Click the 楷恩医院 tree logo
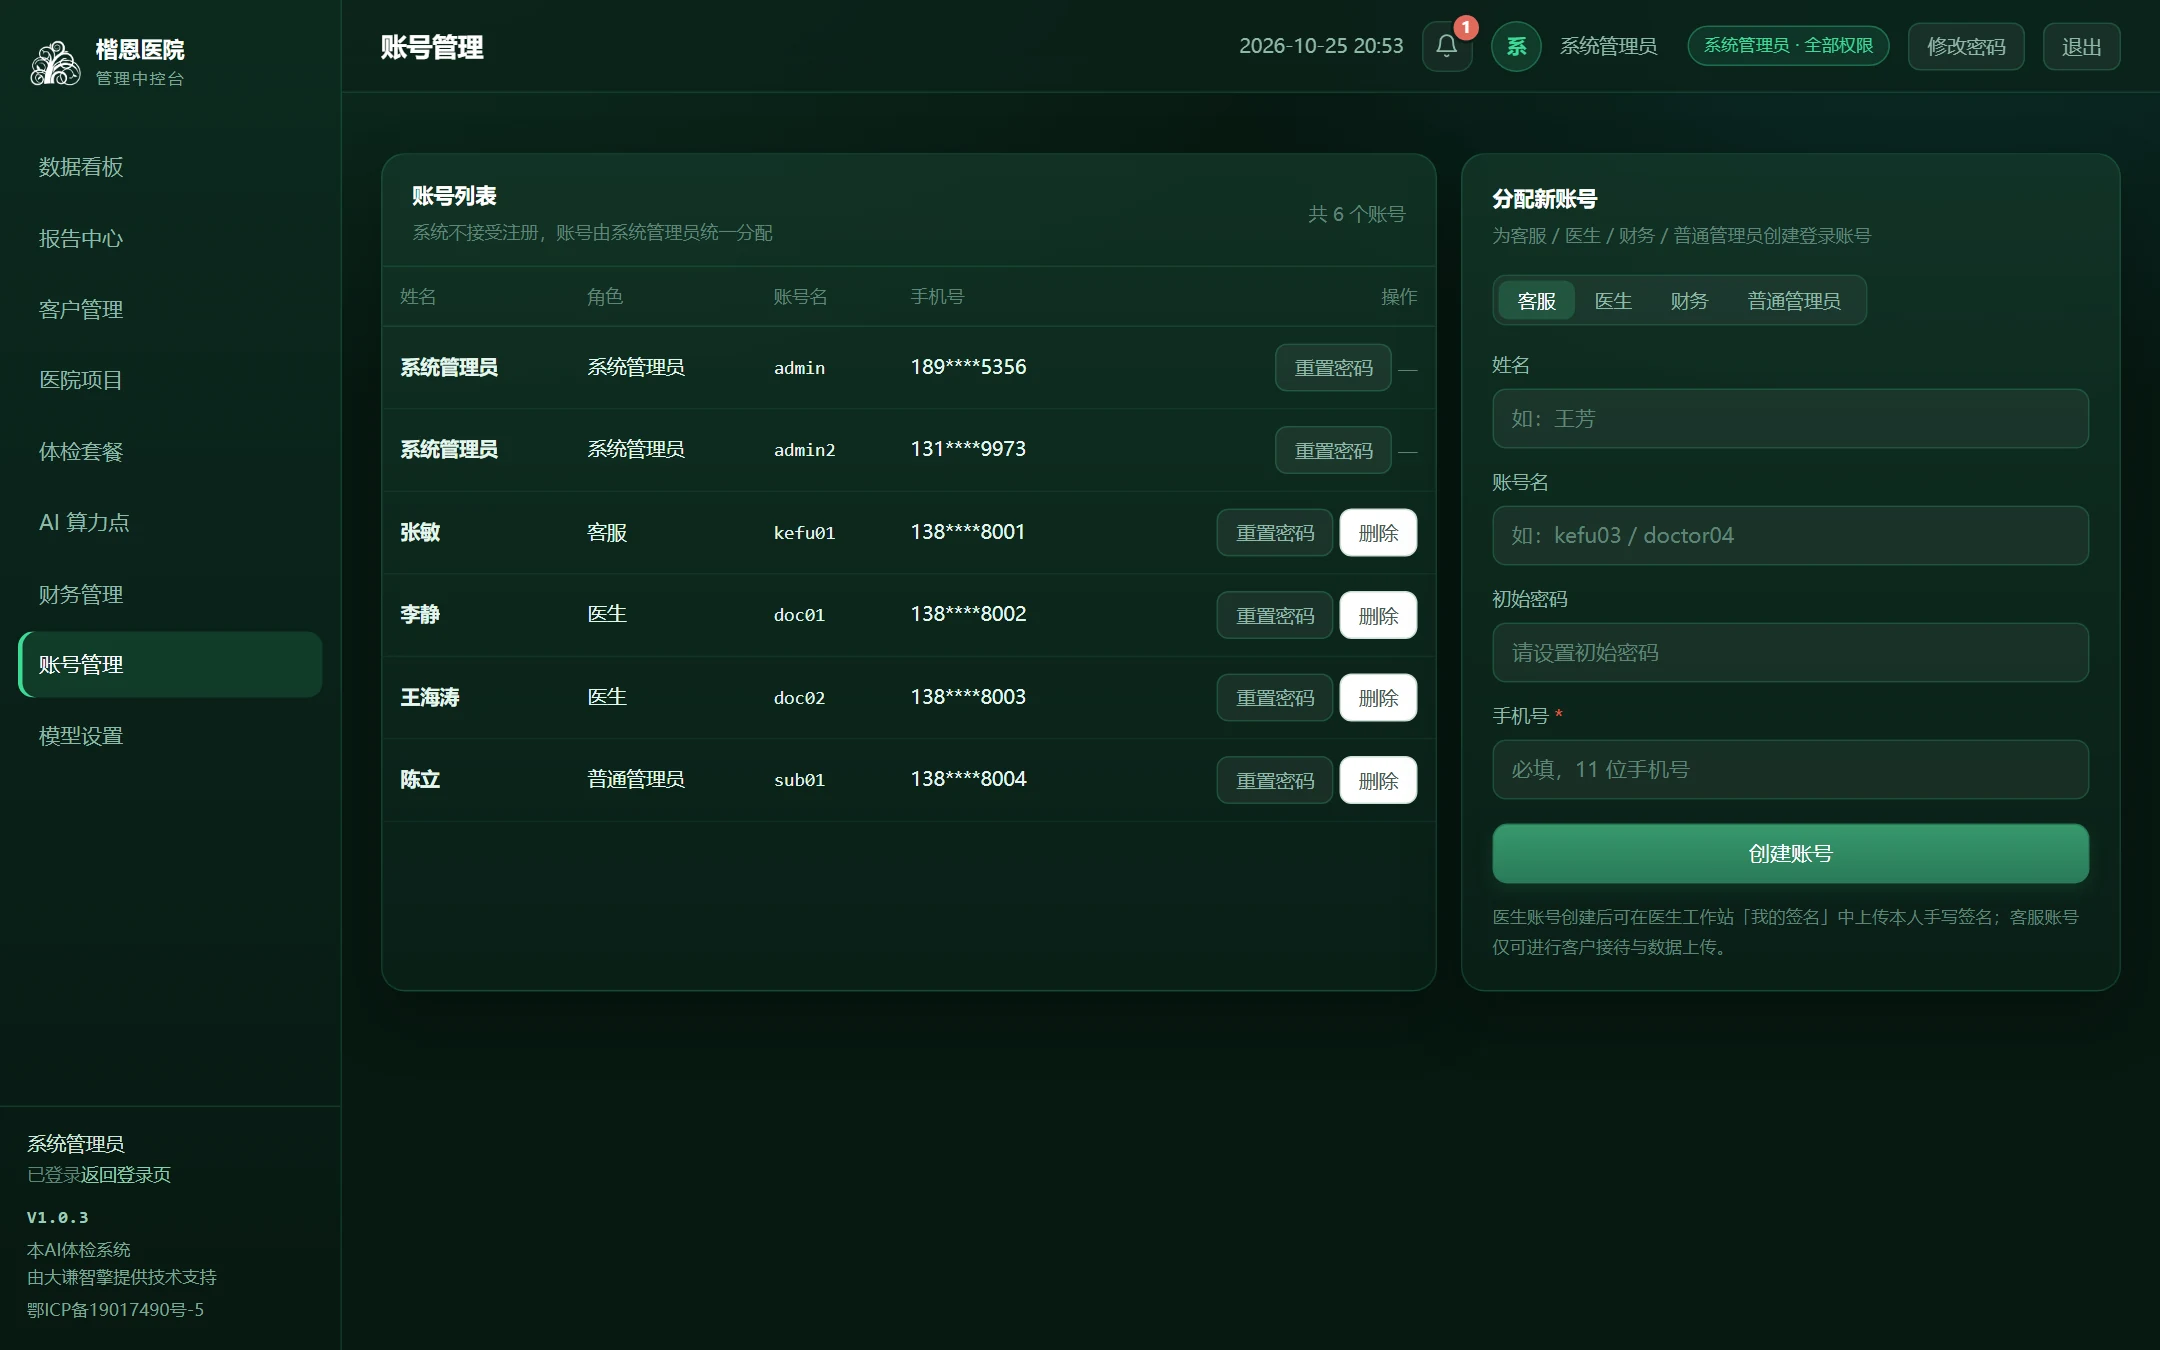The width and height of the screenshot is (2160, 1350). click(55, 63)
